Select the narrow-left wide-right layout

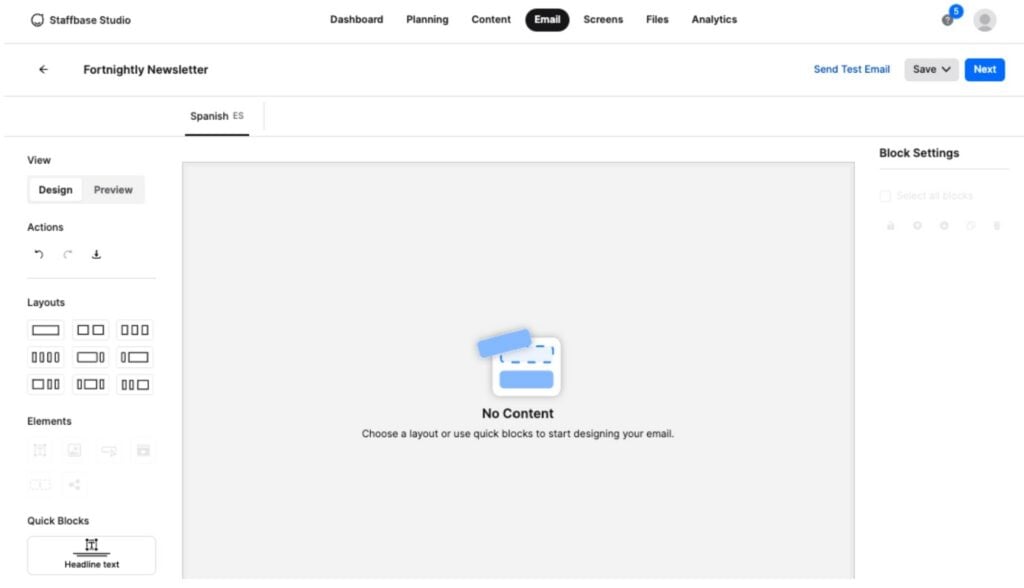coord(135,357)
